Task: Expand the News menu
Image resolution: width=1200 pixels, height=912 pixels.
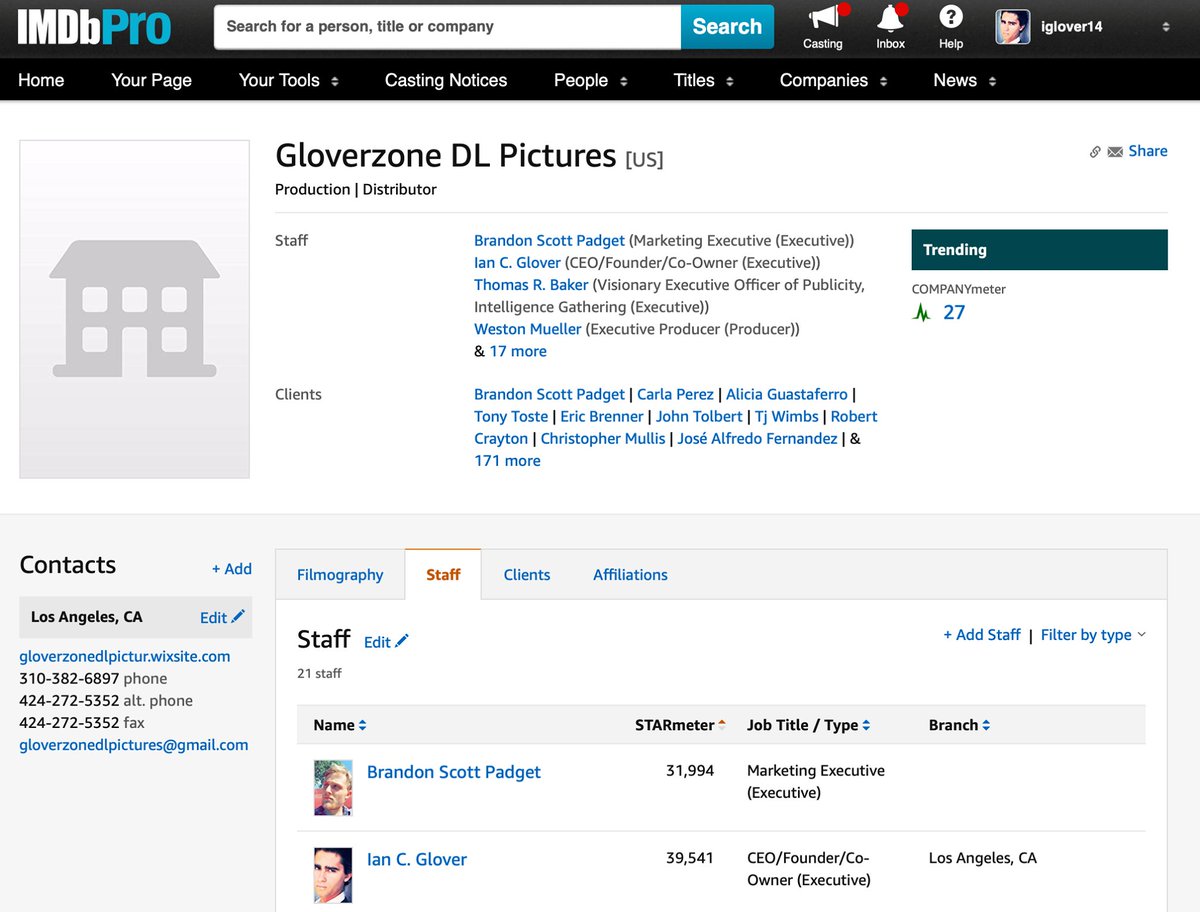Action: click(x=965, y=80)
